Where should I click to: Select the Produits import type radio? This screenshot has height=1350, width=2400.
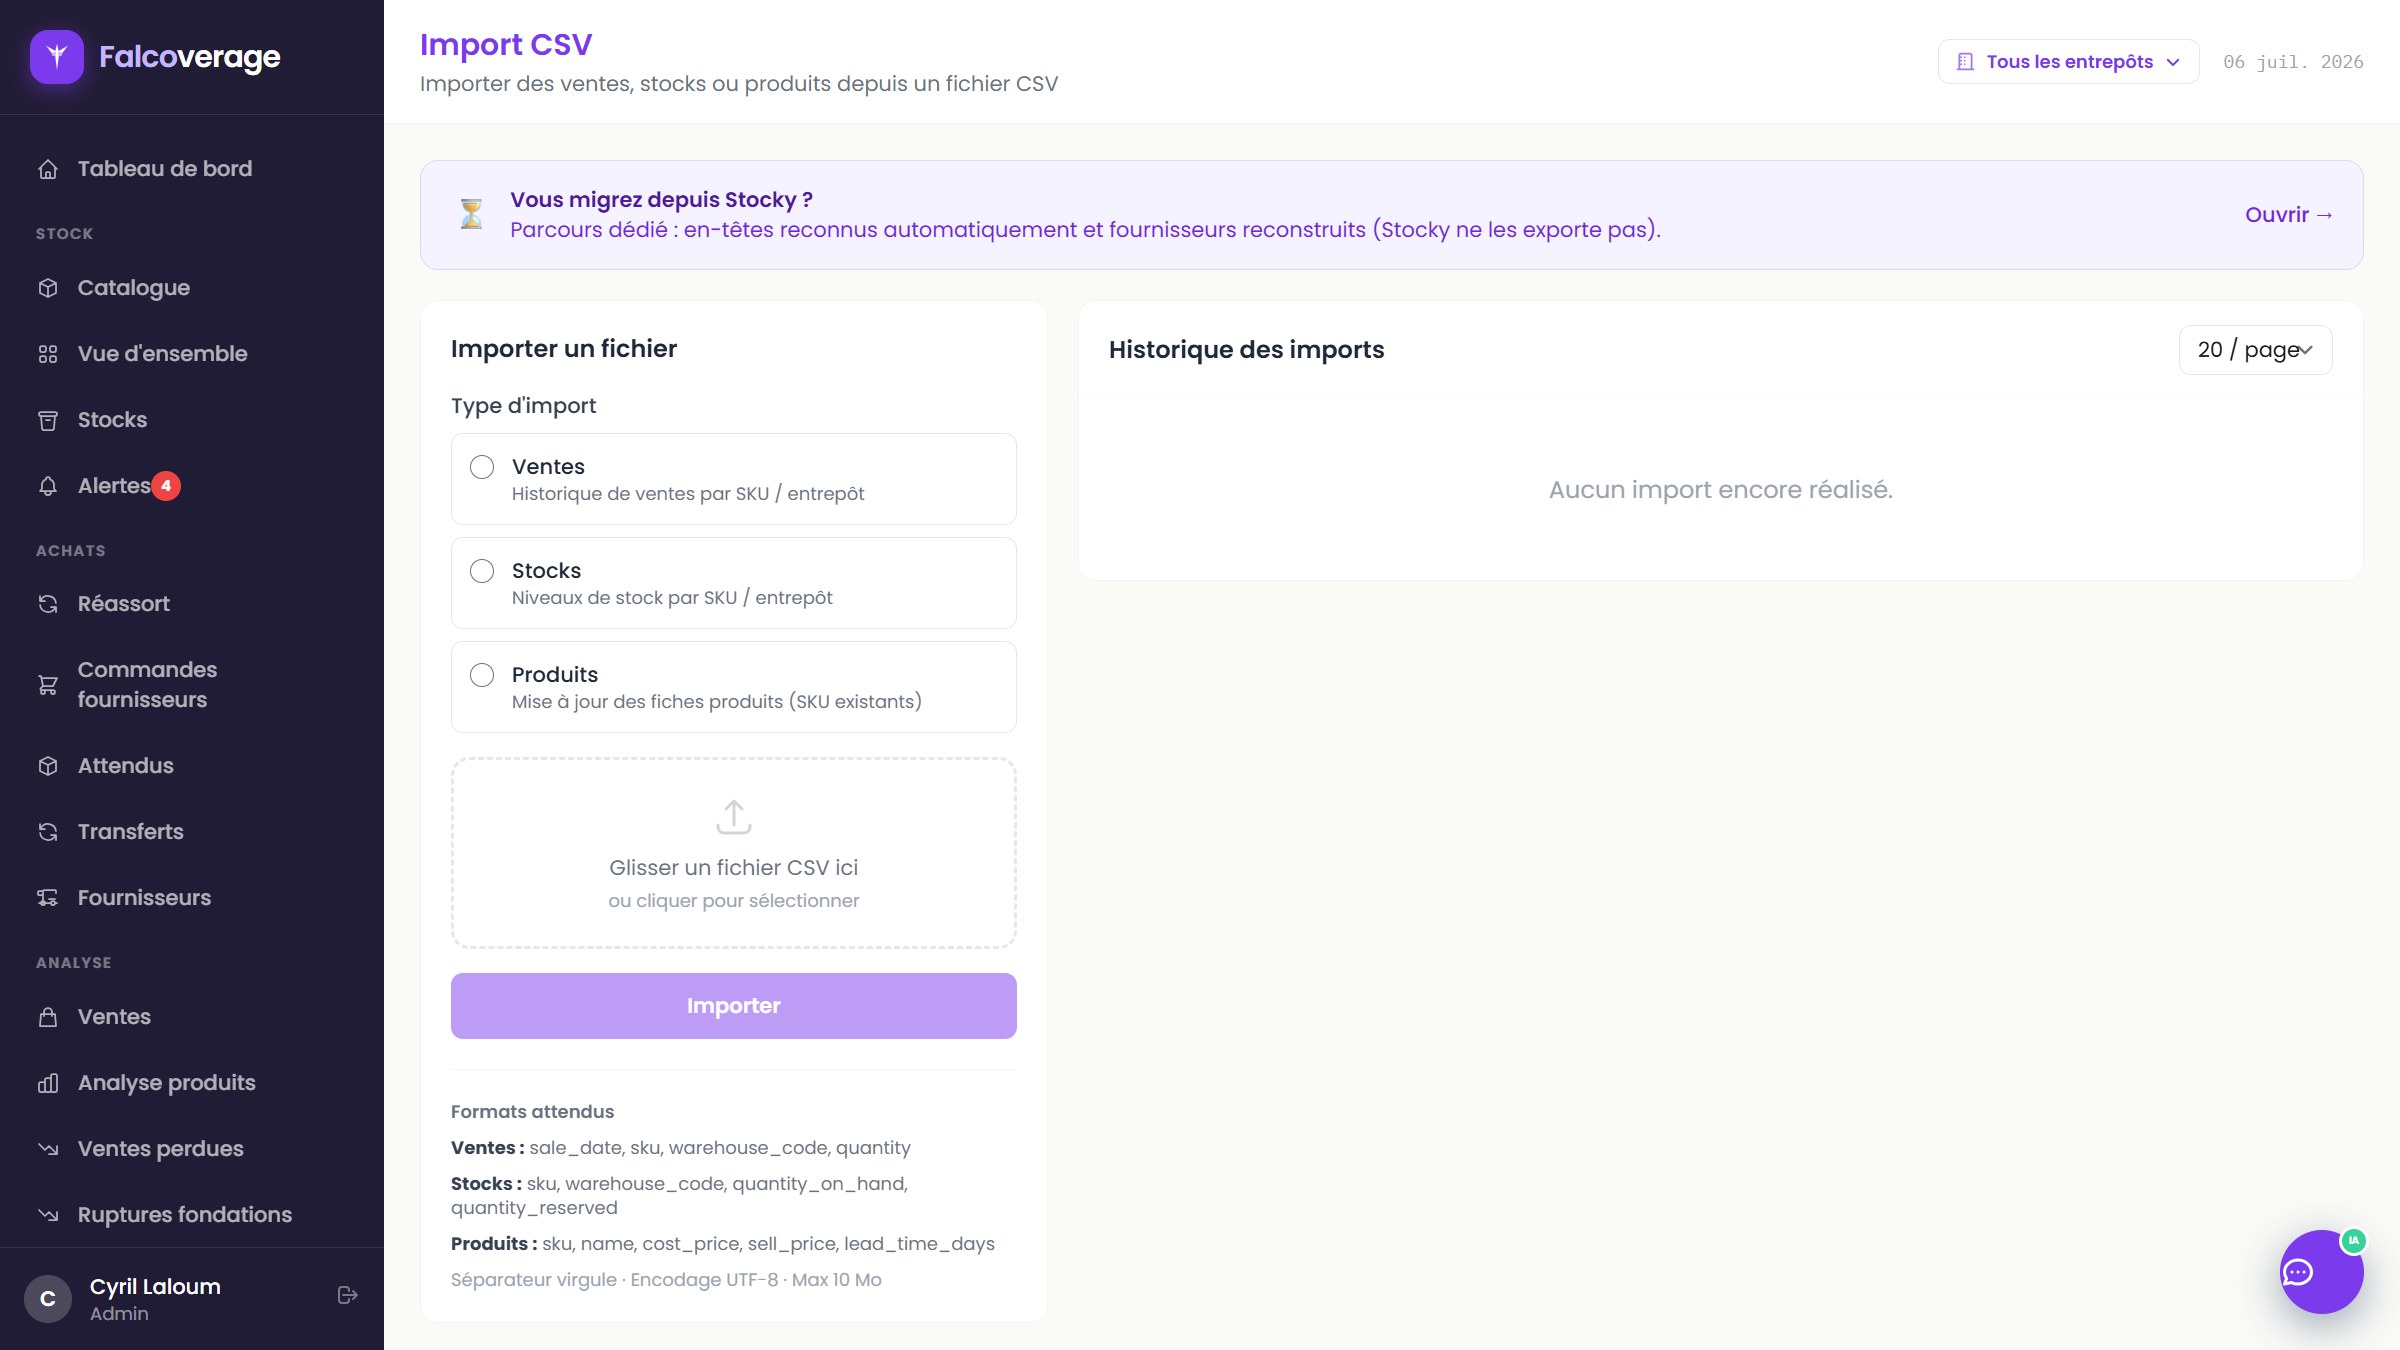(482, 675)
